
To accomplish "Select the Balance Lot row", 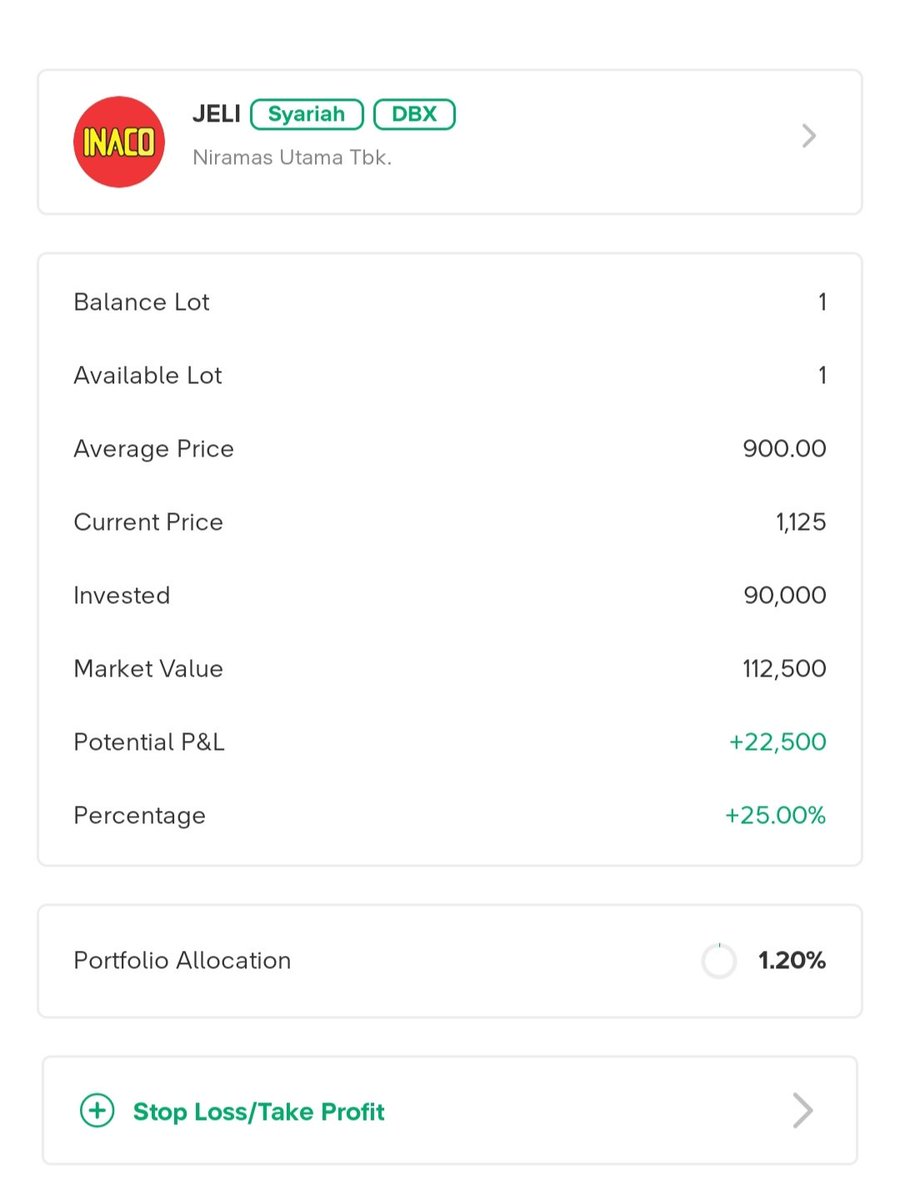I will point(450,302).
